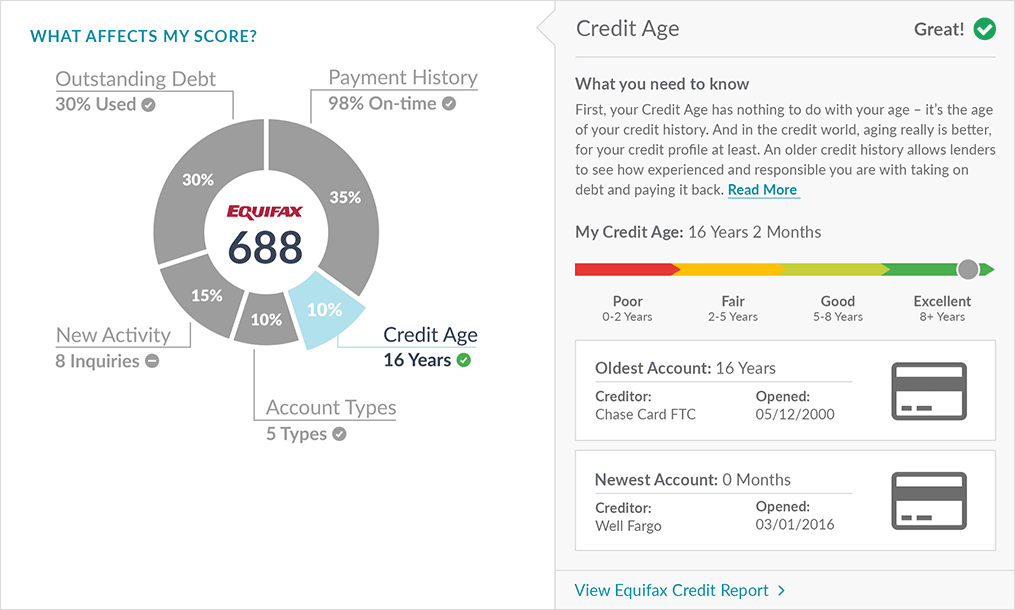Image resolution: width=1015 pixels, height=610 pixels.
Task: Click the check icon beside 30% Used
Action: tap(148, 104)
